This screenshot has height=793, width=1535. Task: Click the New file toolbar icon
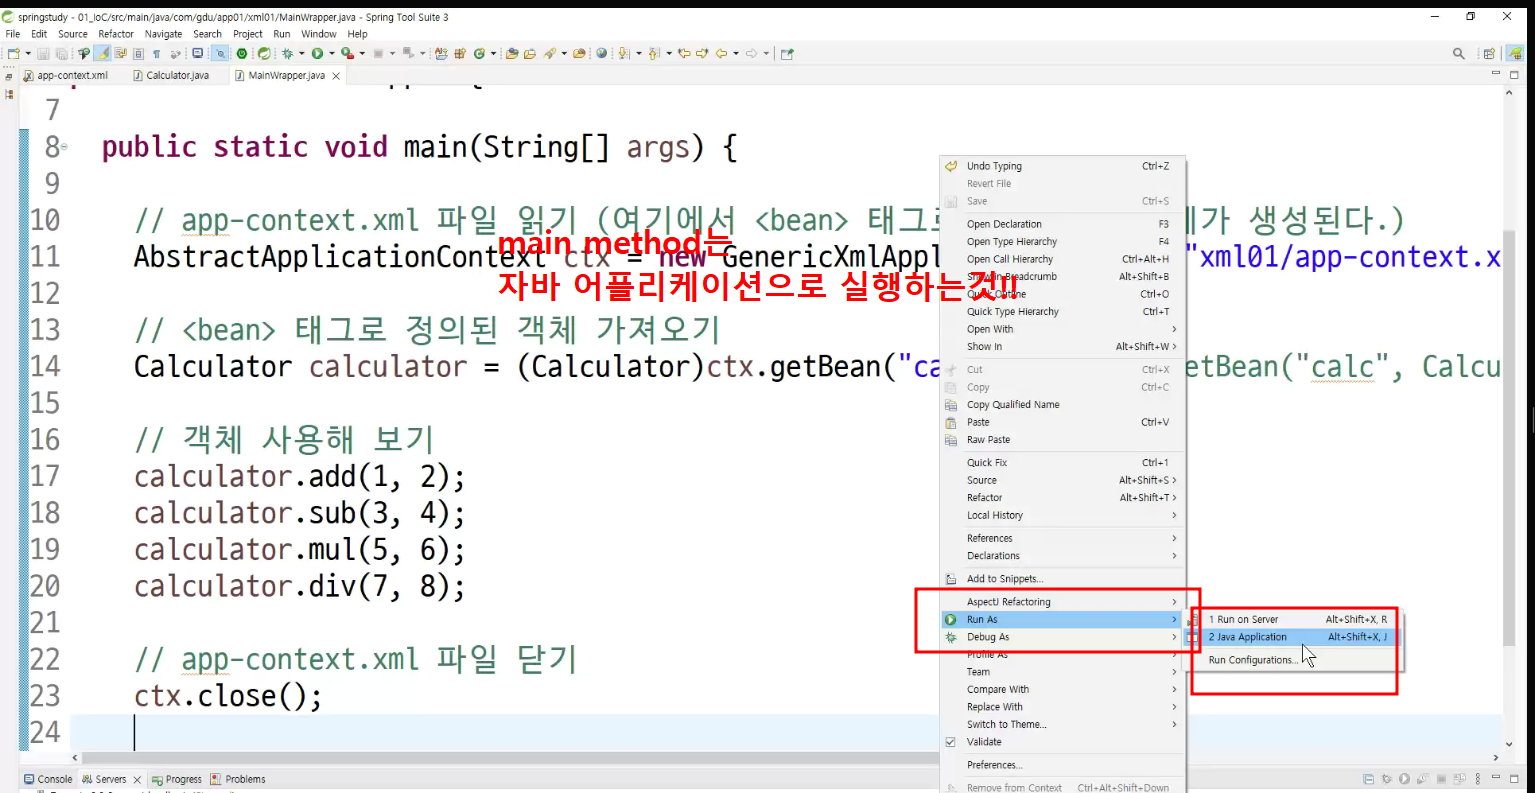(x=12, y=53)
